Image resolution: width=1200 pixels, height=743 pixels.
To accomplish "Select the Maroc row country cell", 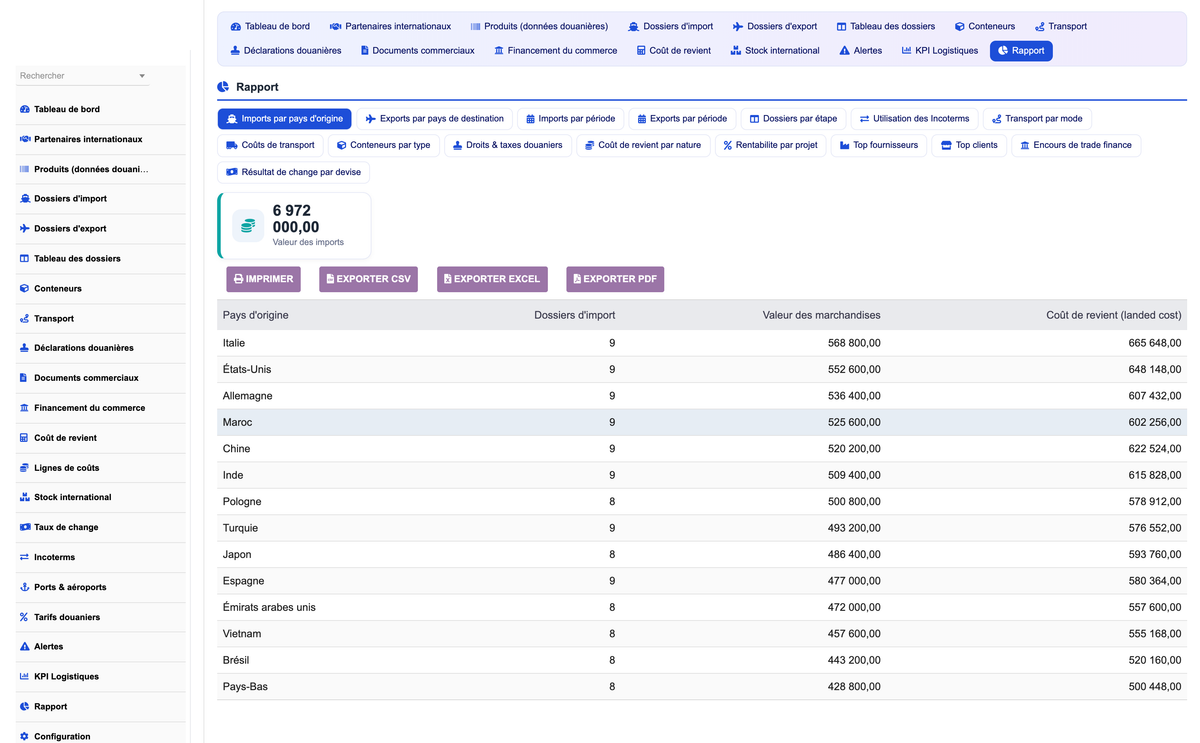I will click(237, 422).
